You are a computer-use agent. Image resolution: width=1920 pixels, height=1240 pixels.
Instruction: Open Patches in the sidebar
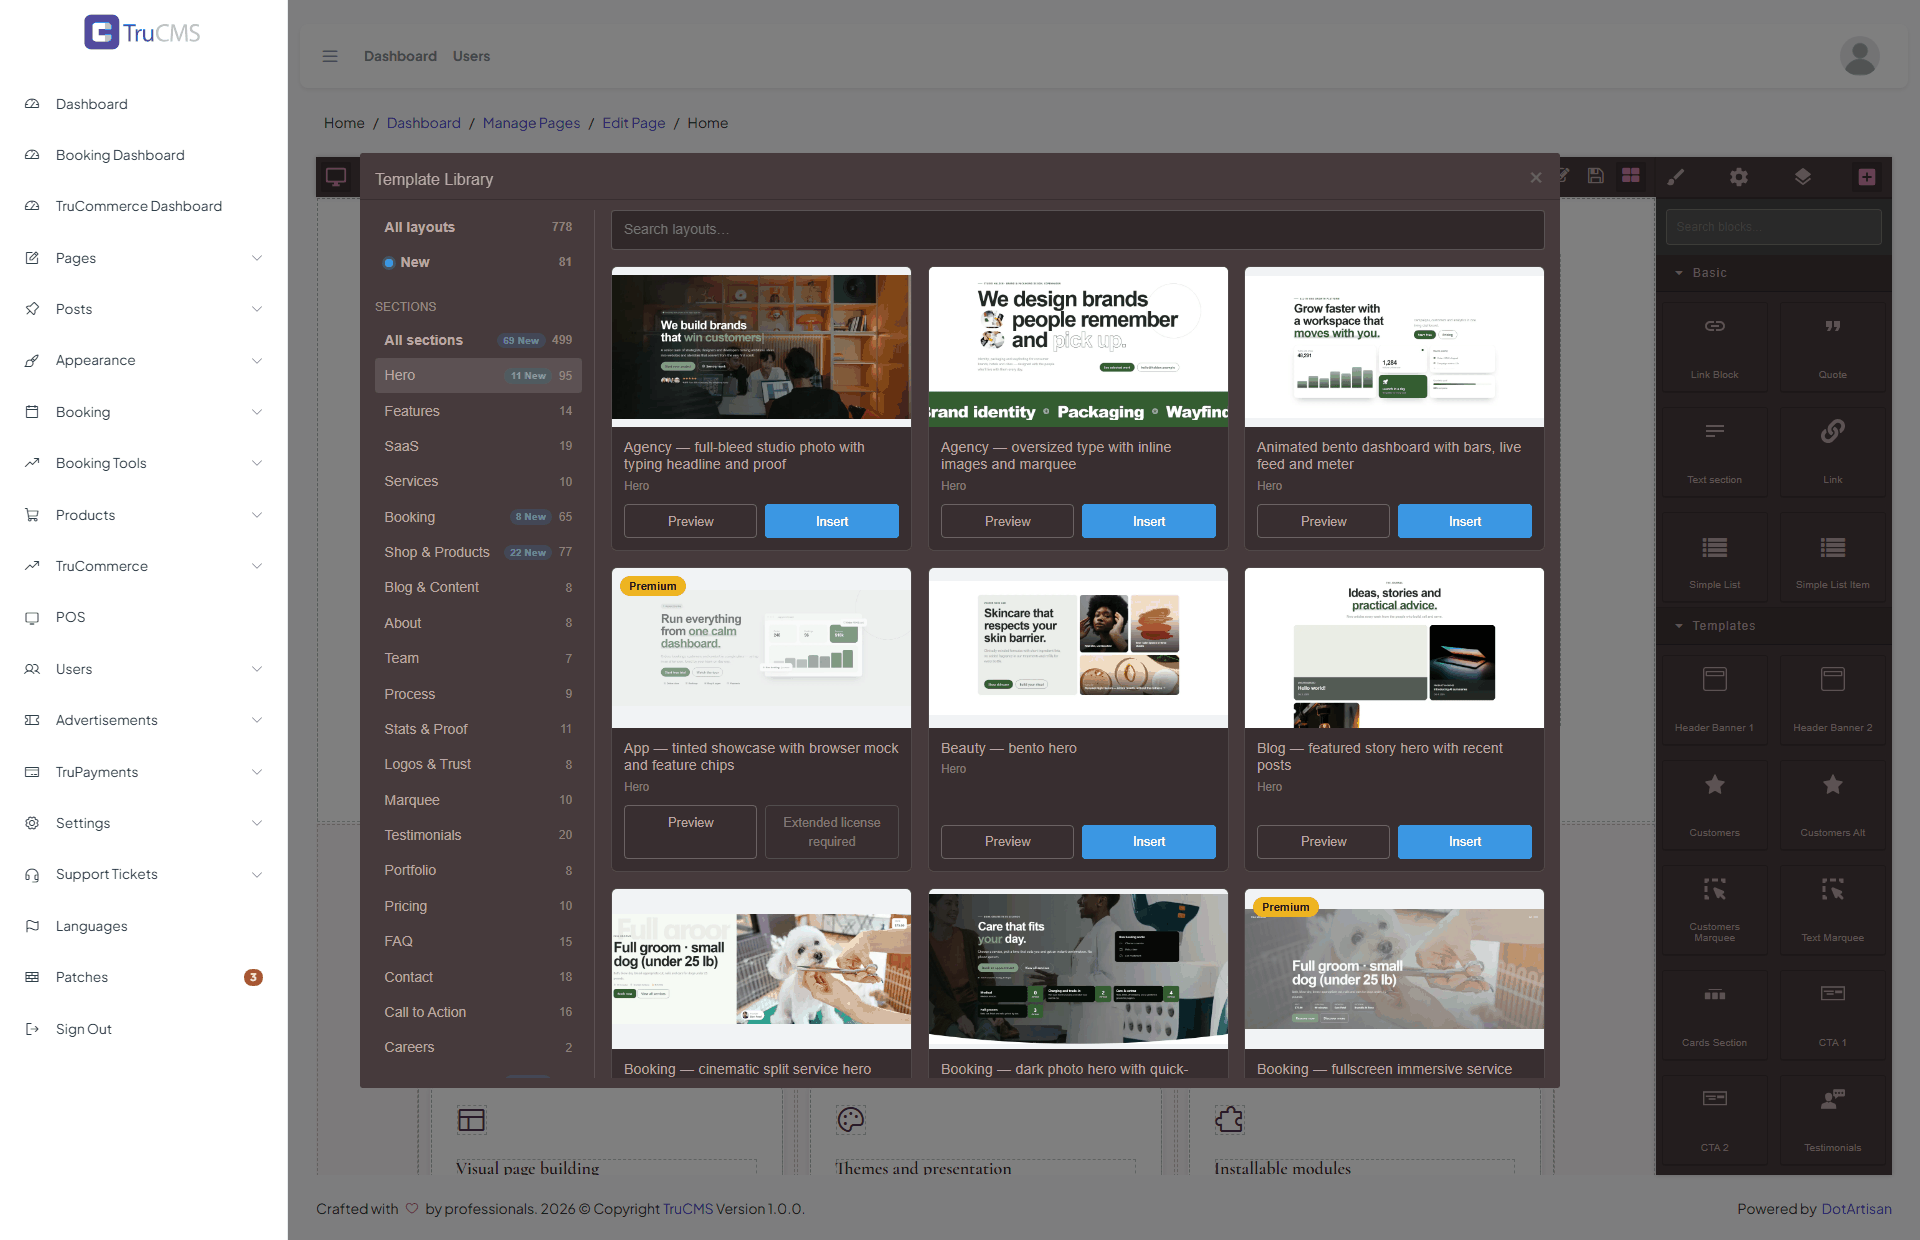144,977
